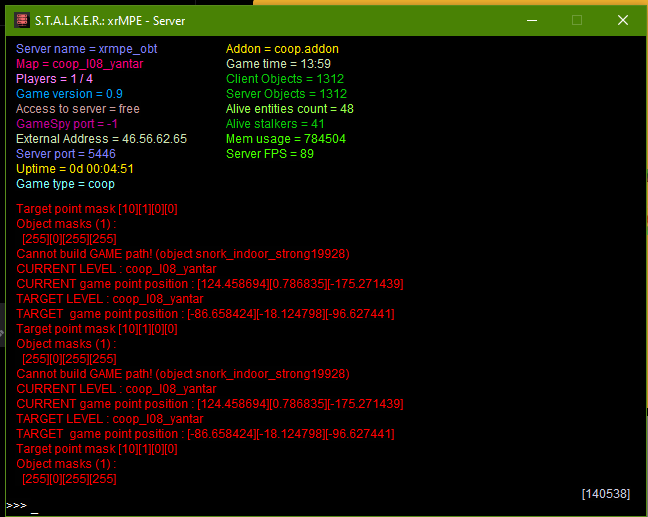Click 'Server FPS = 89' line
The image size is (648, 517).
pos(270,154)
